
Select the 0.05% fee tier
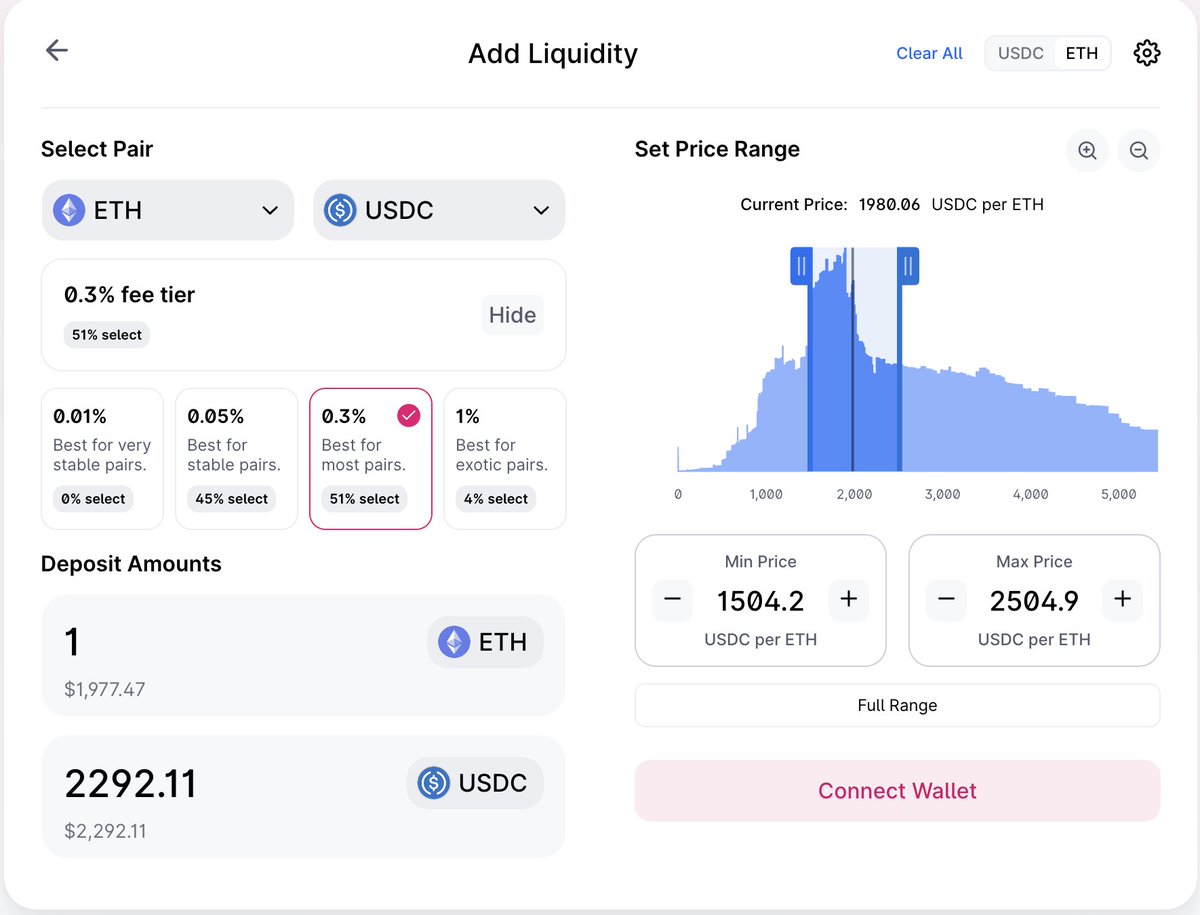pos(236,458)
